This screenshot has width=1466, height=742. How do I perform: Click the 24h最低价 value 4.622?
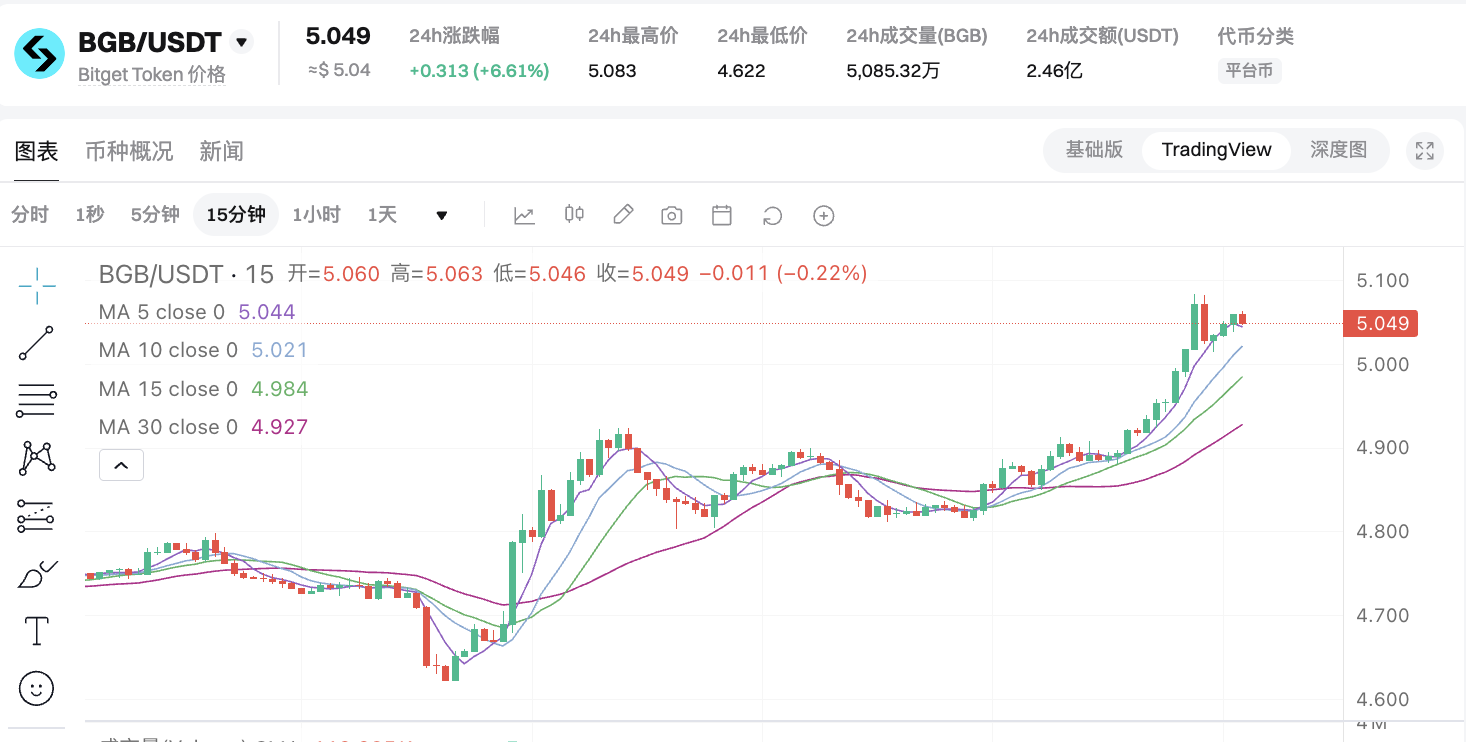(741, 71)
